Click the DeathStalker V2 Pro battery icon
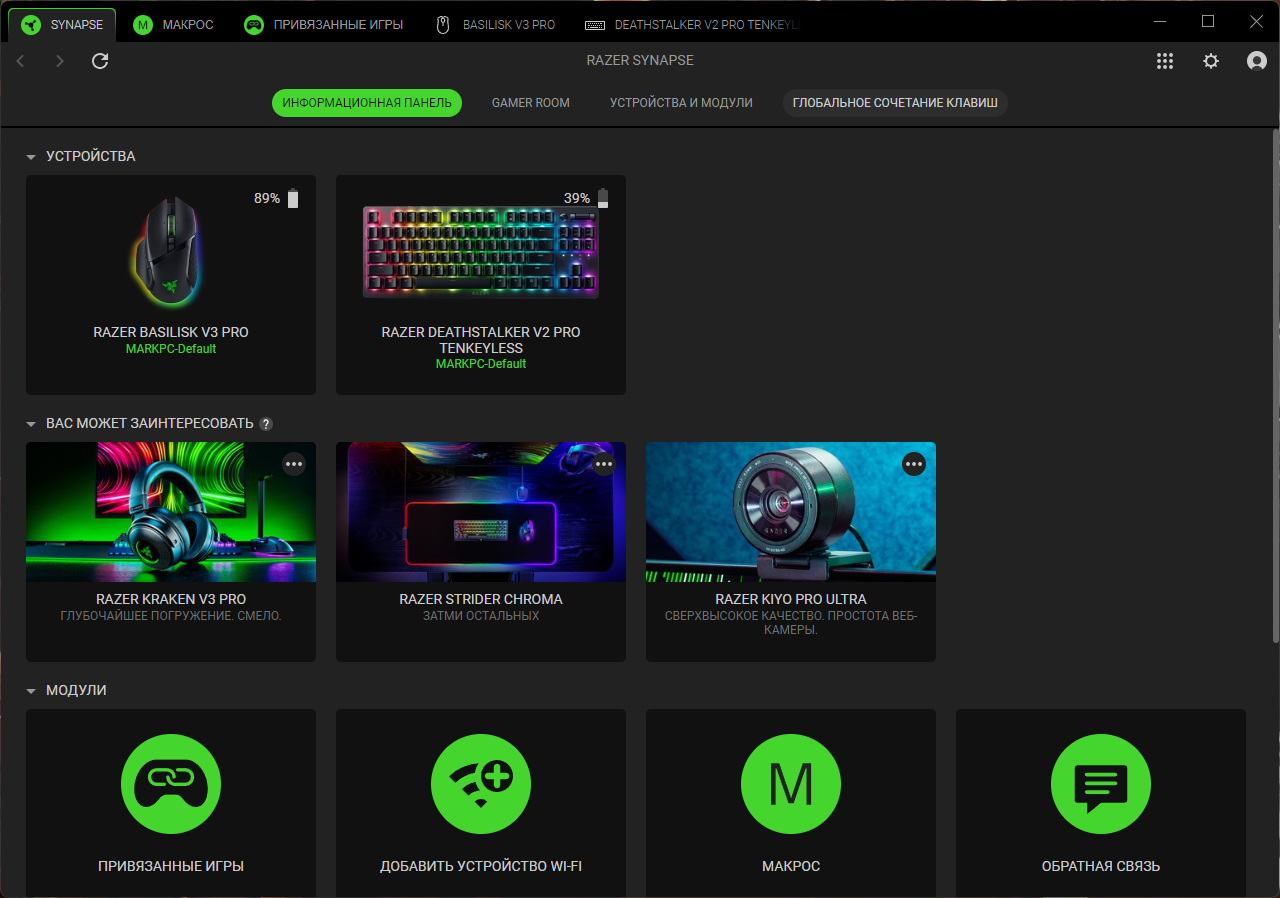 (x=603, y=198)
